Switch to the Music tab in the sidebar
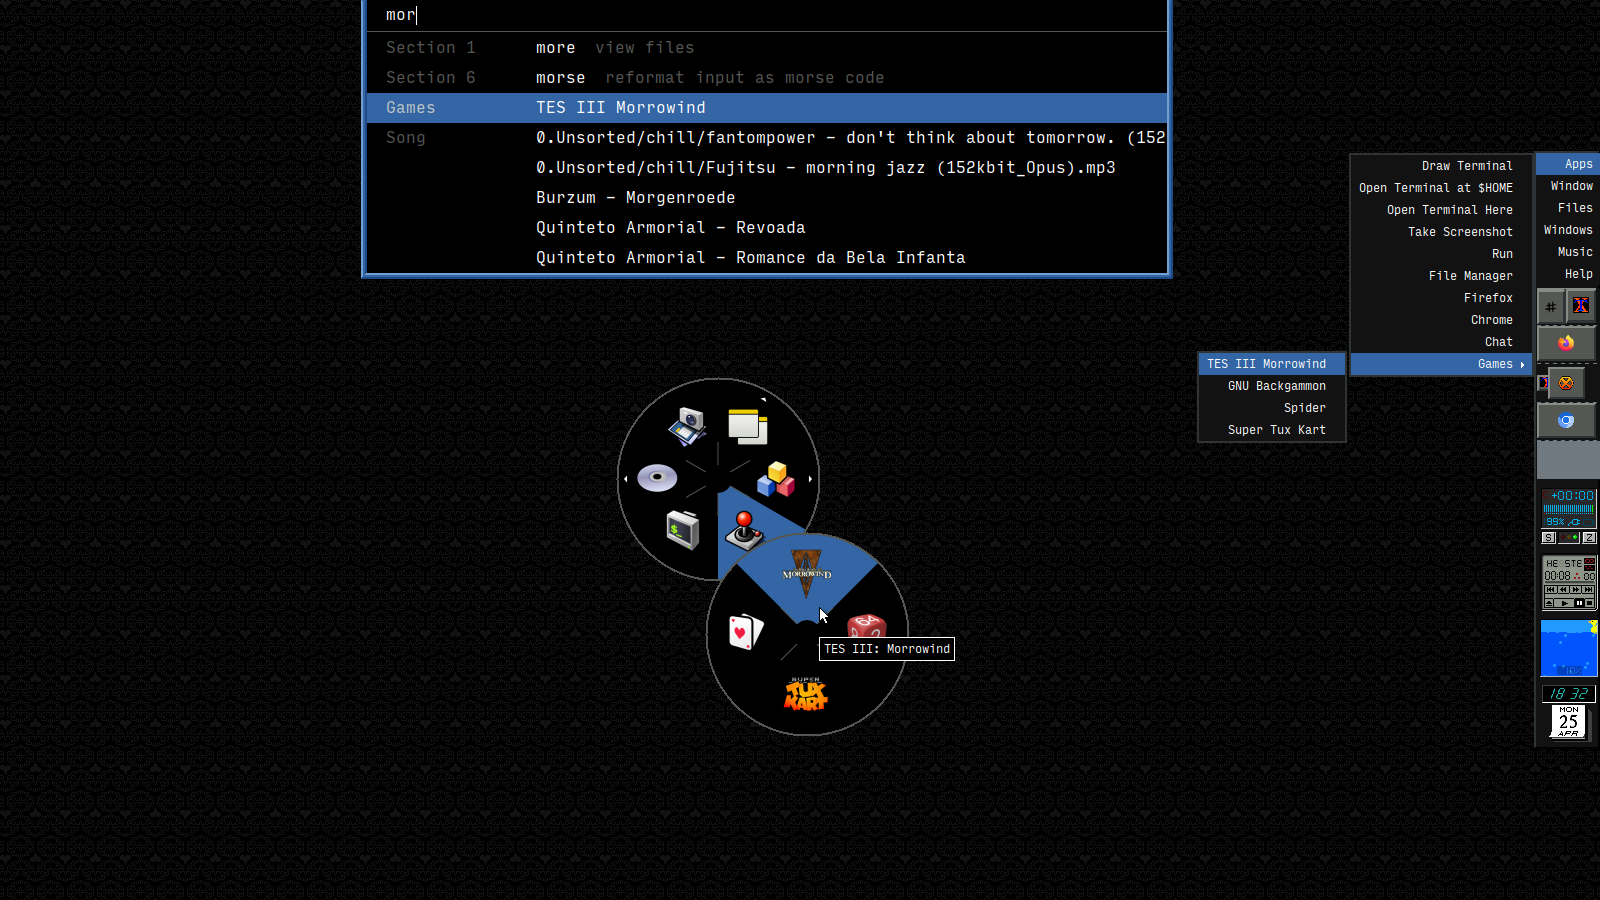The image size is (1600, 900). (x=1574, y=252)
